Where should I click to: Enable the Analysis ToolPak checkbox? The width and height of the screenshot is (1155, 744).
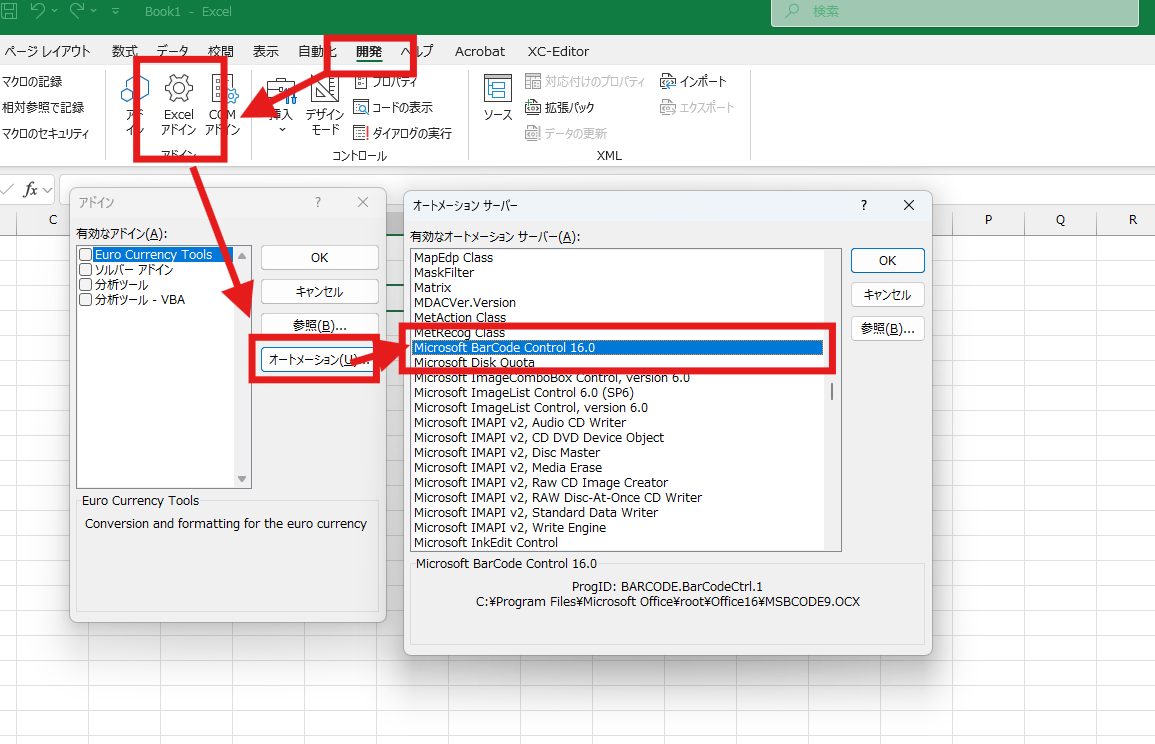(85, 284)
